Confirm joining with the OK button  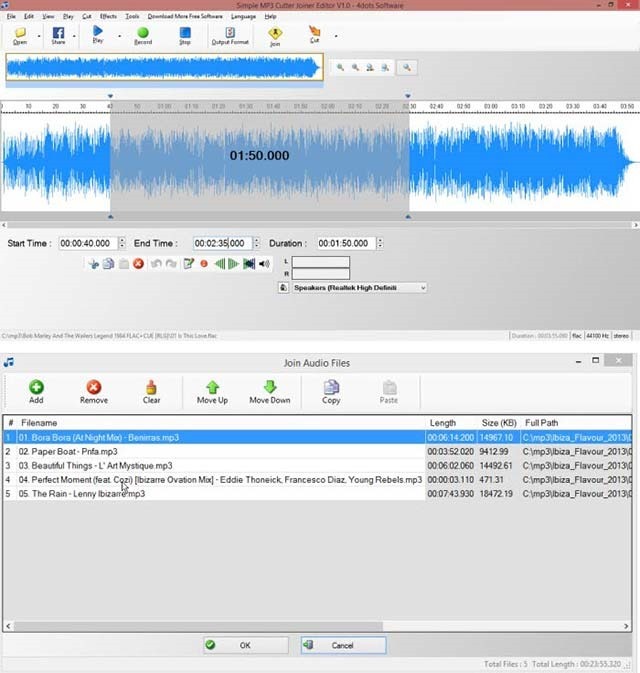pyautogui.click(x=246, y=645)
